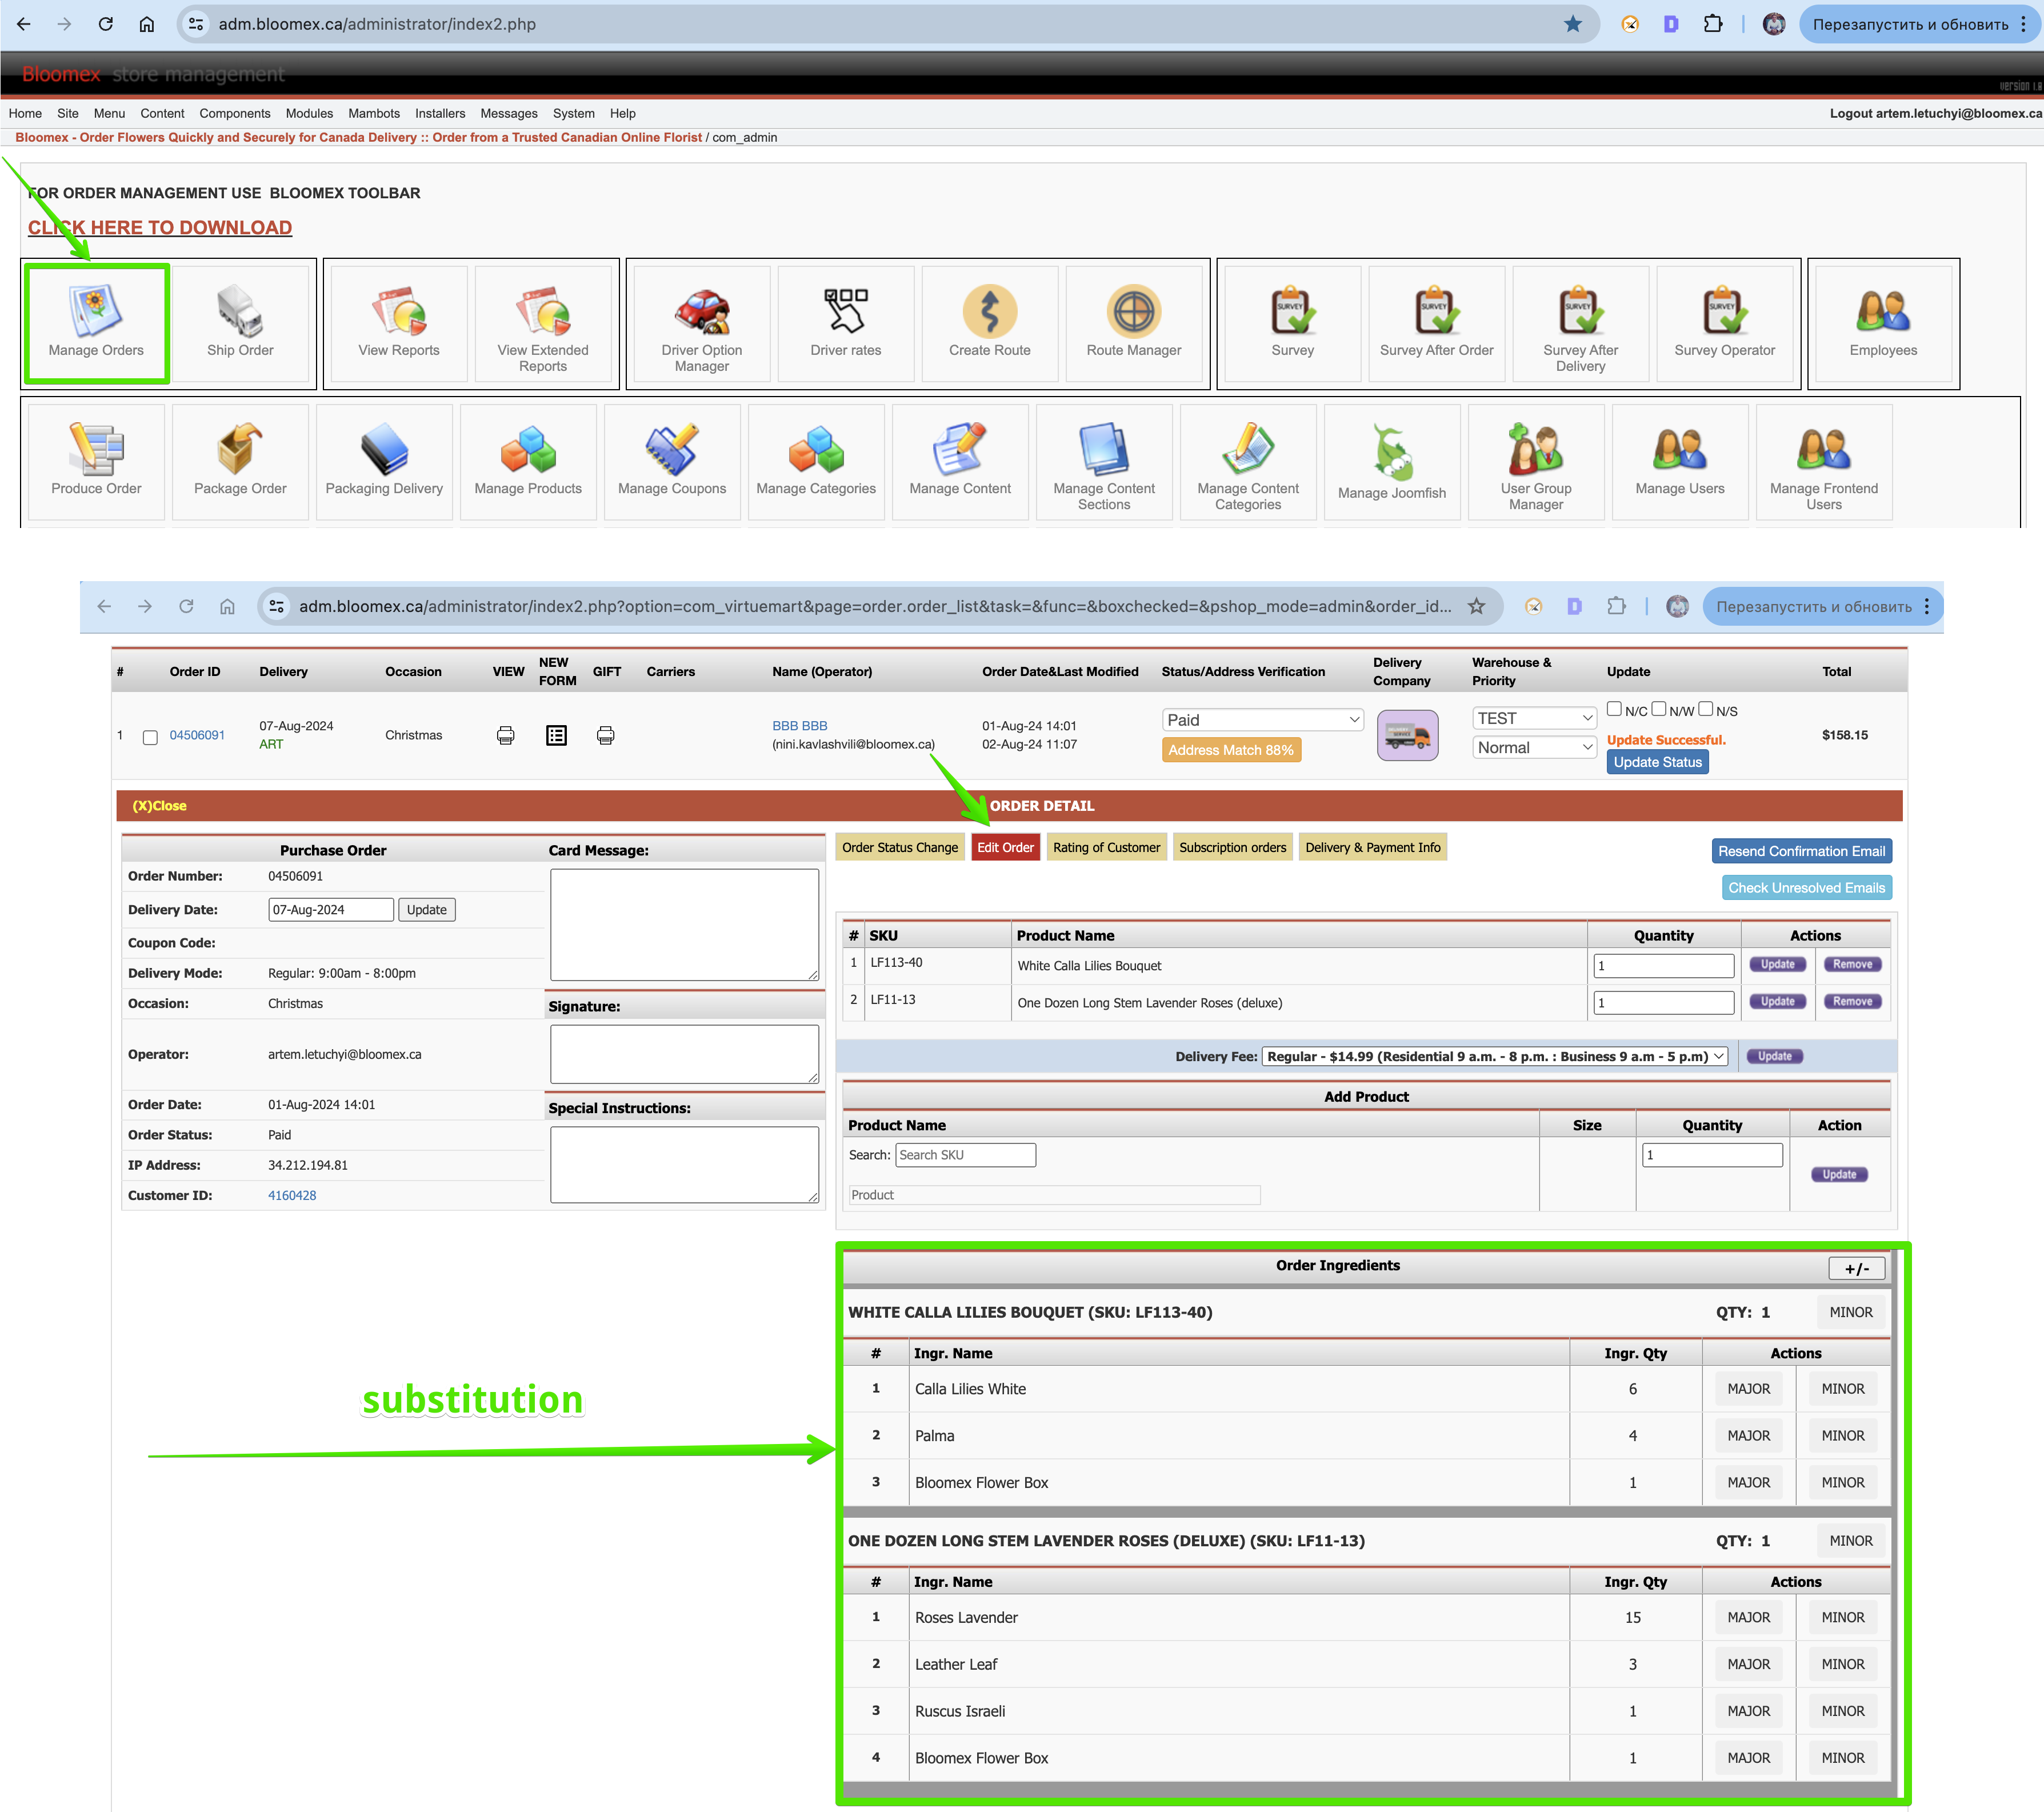Screen dimensions: 2044x1812
Task: Open Manage Categories icon
Action: [816, 461]
